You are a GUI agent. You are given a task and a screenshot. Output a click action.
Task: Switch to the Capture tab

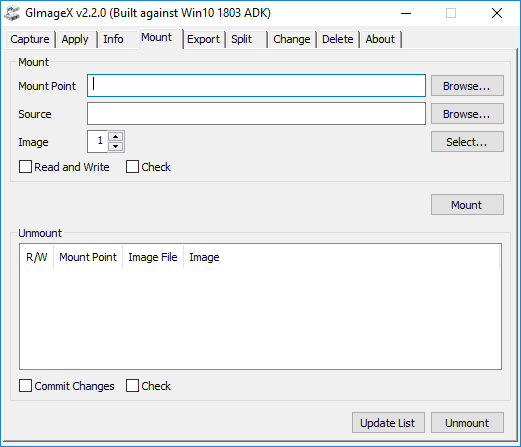click(30, 39)
